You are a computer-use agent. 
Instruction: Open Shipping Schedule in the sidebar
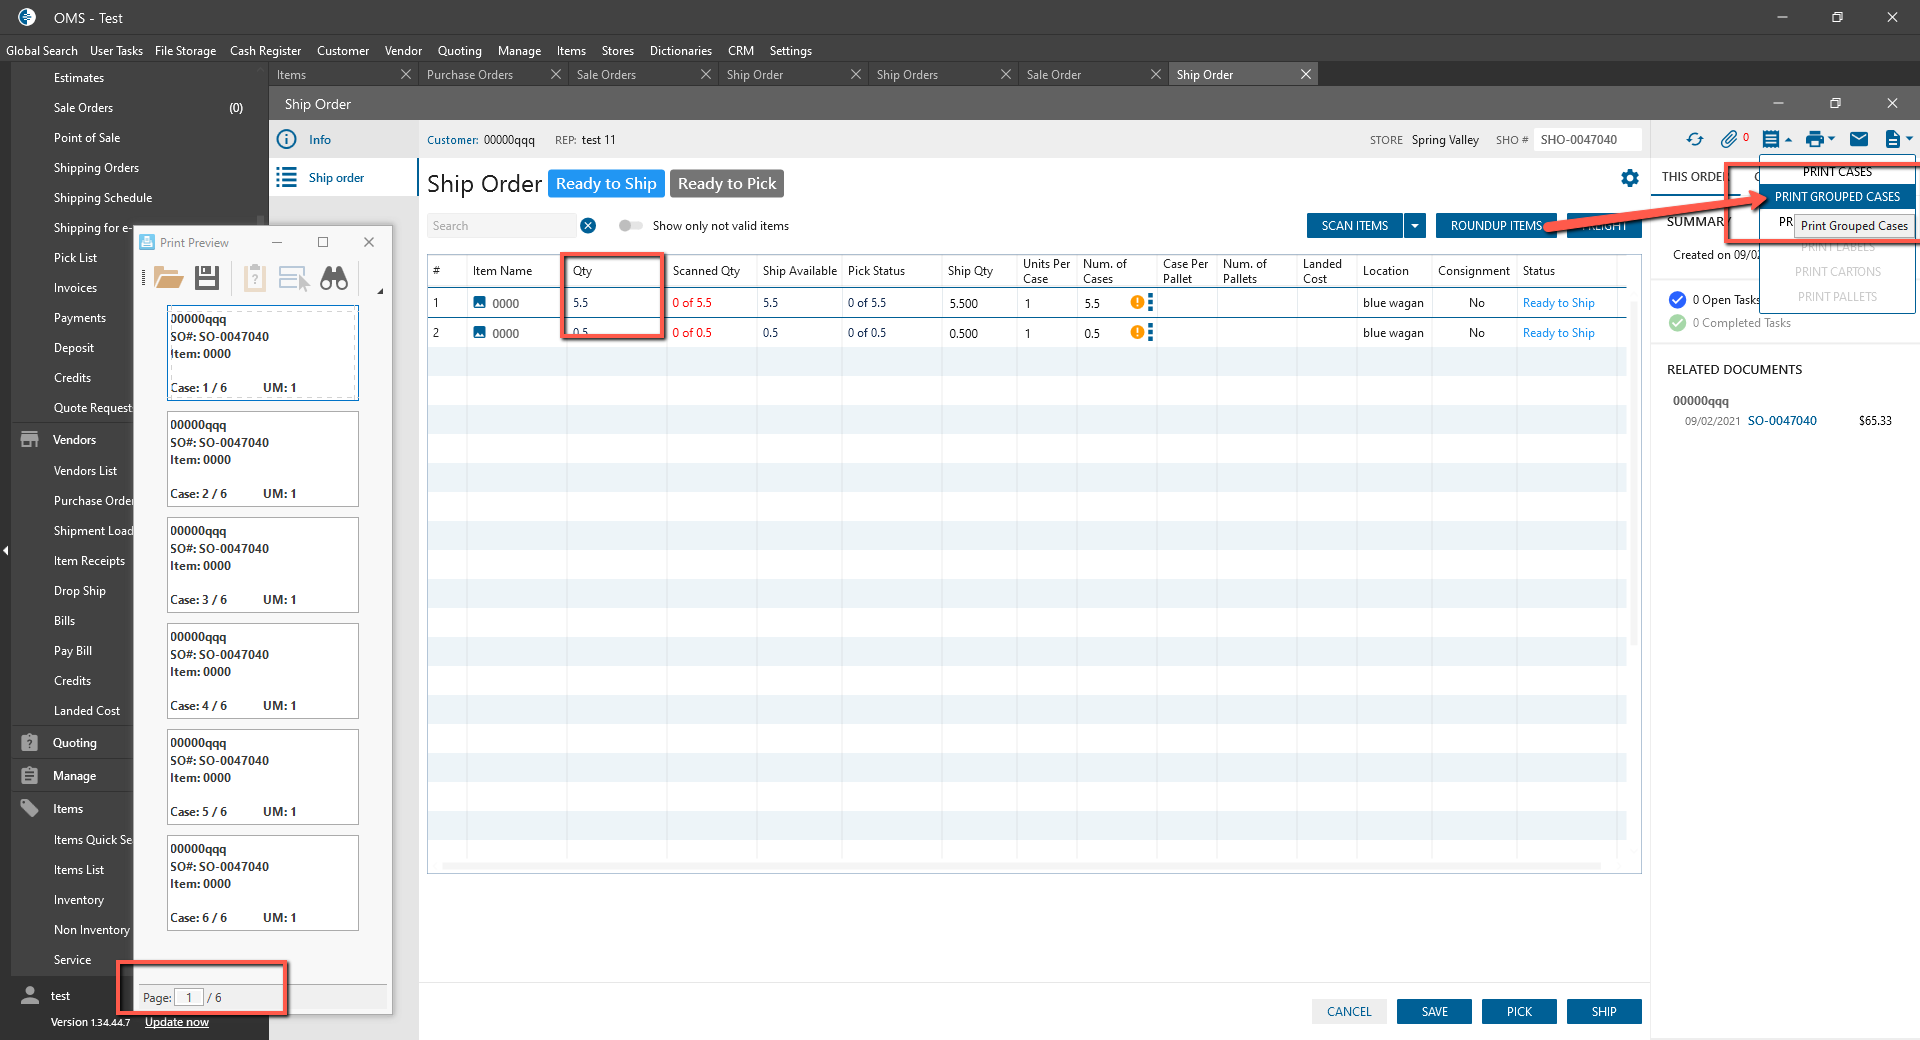103,198
